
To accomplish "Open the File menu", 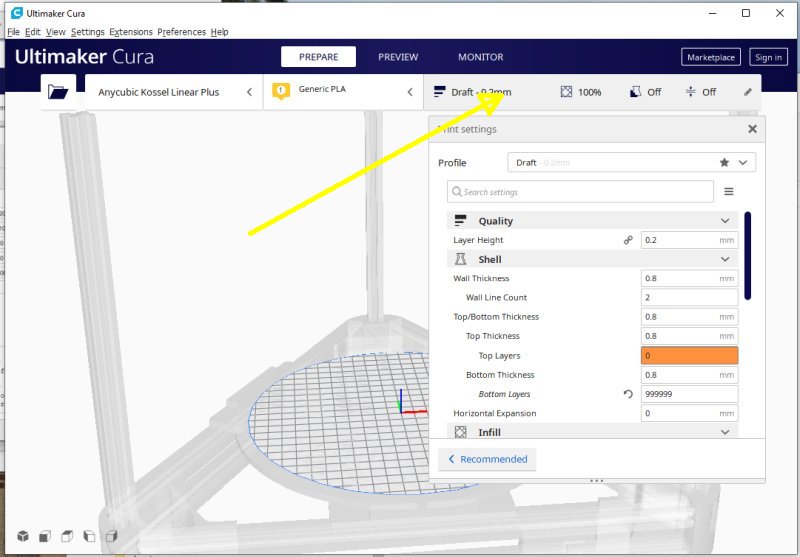I will point(13,32).
